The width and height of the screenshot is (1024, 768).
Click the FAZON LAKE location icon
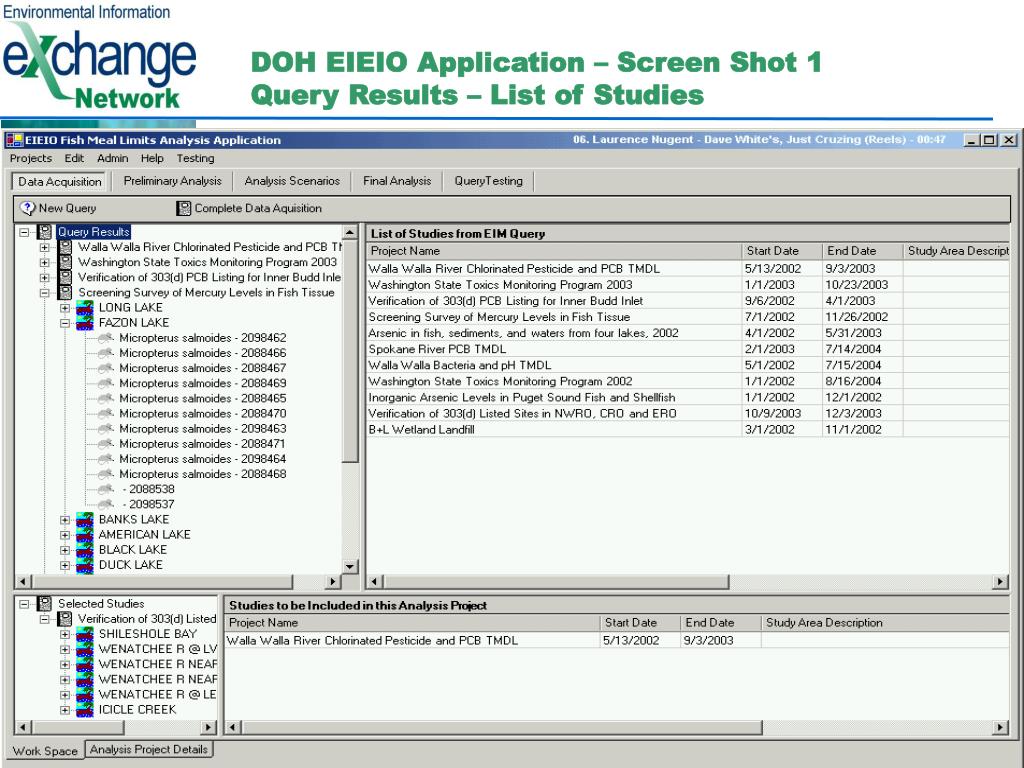[x=85, y=323]
